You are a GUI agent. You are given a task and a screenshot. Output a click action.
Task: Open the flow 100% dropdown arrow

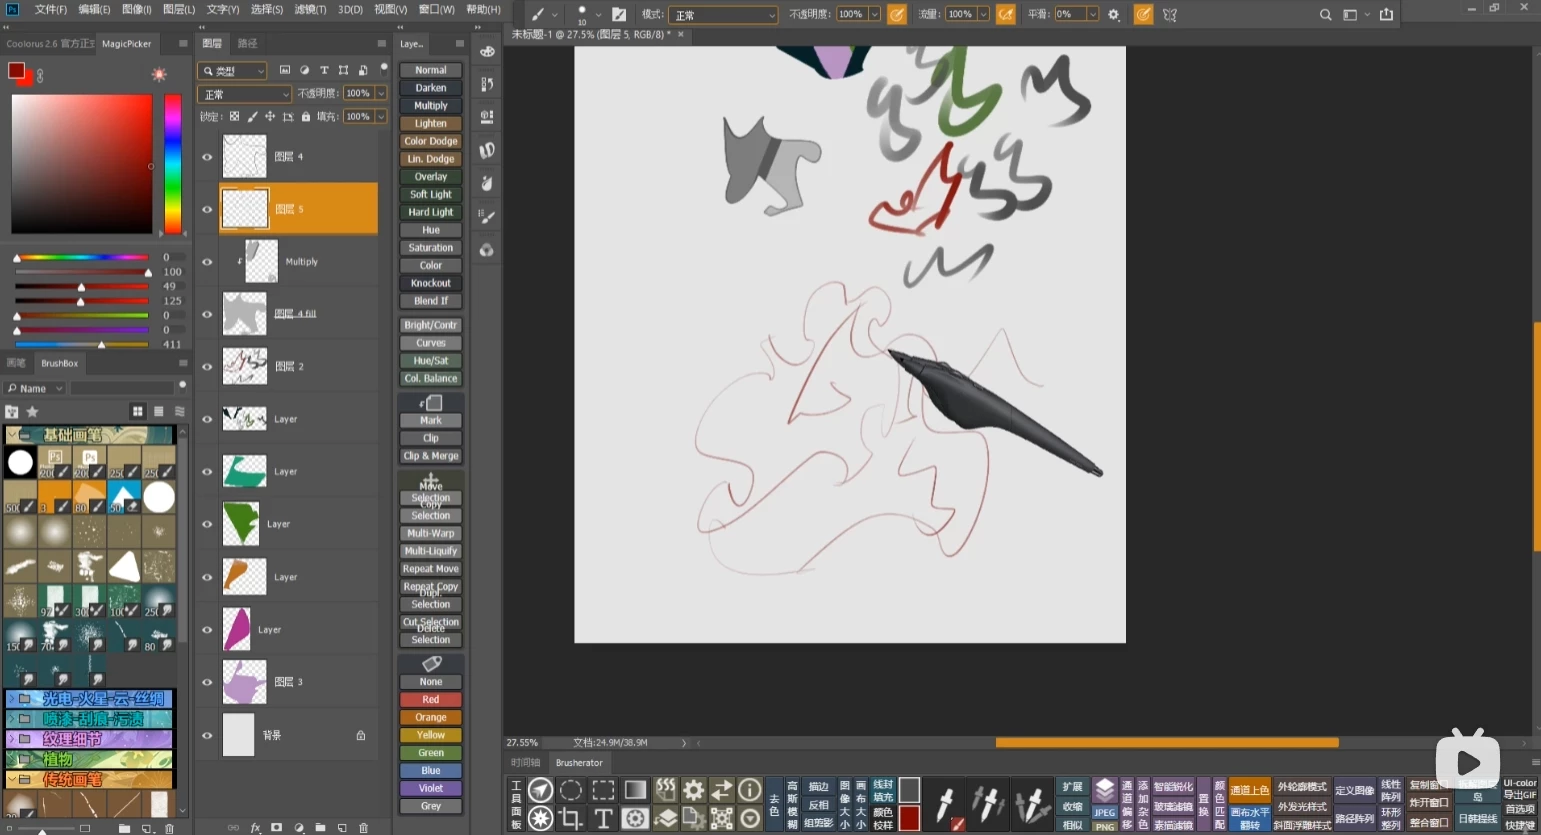pyautogui.click(x=983, y=14)
